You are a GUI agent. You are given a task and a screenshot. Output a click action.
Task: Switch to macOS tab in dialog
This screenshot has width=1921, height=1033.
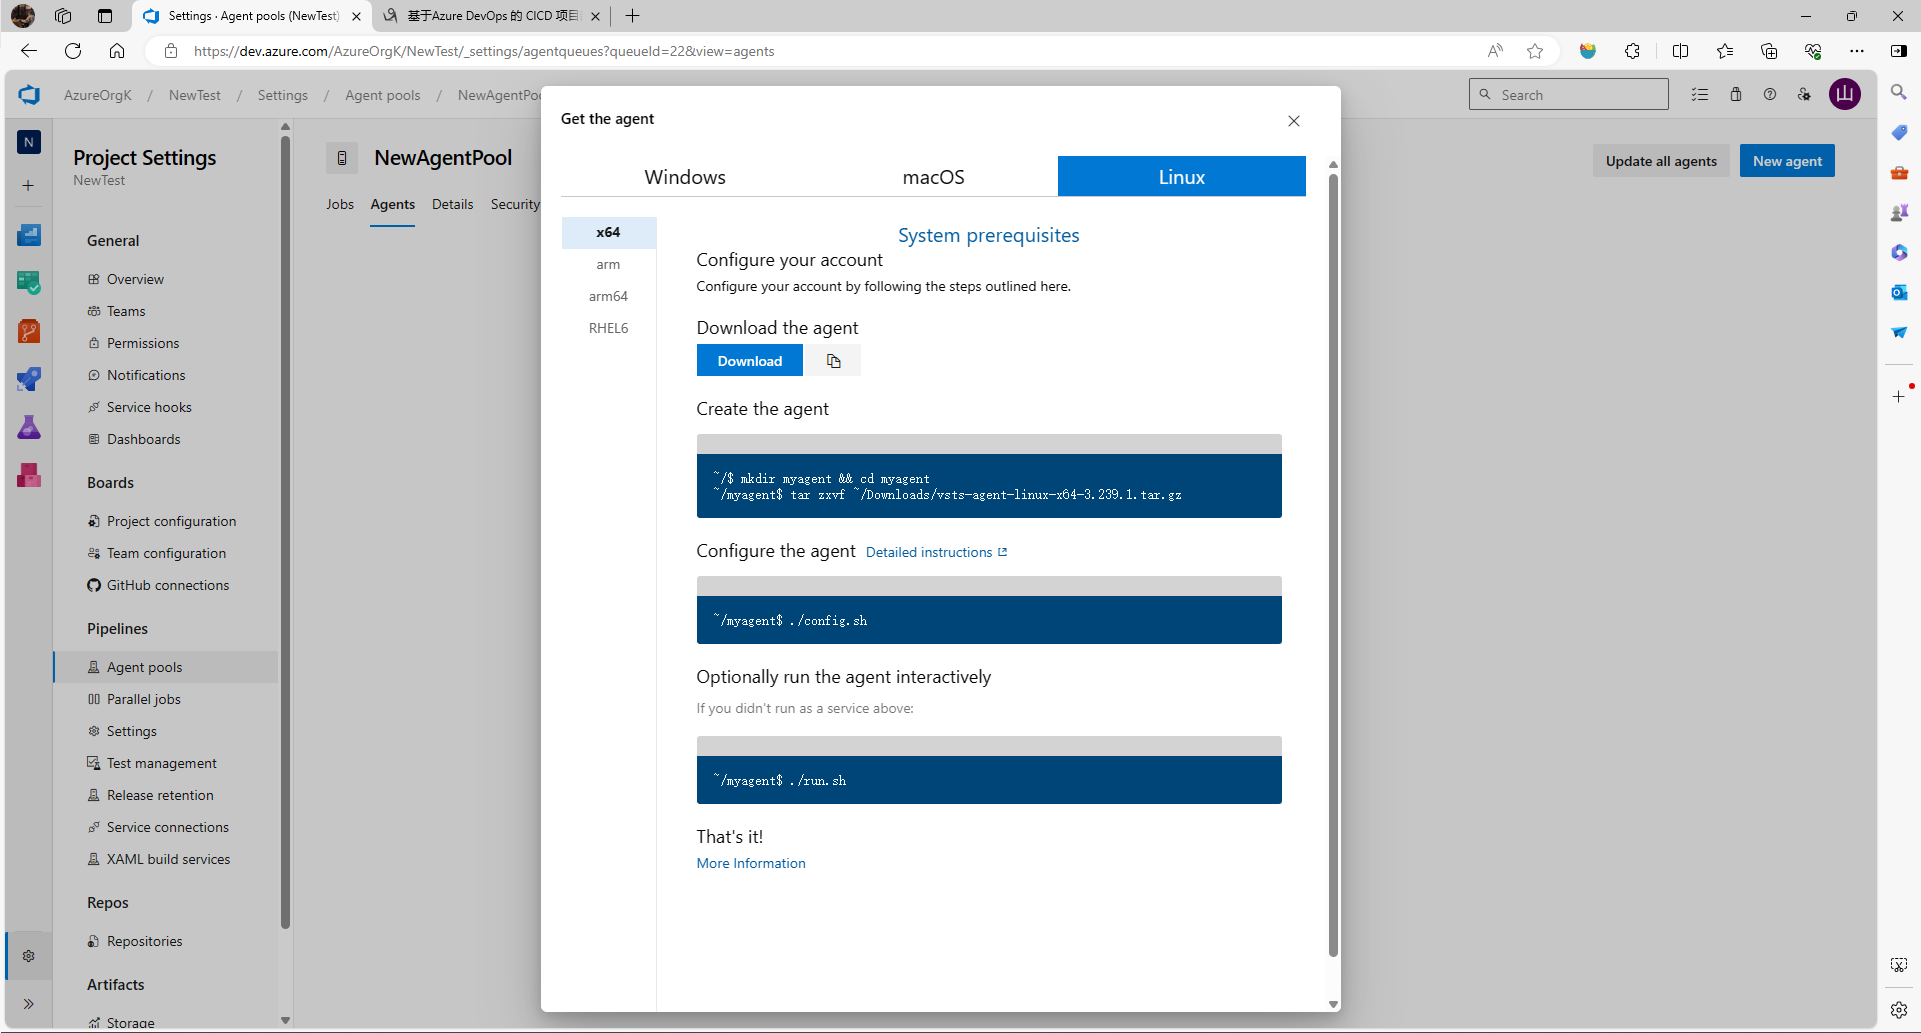[933, 177]
